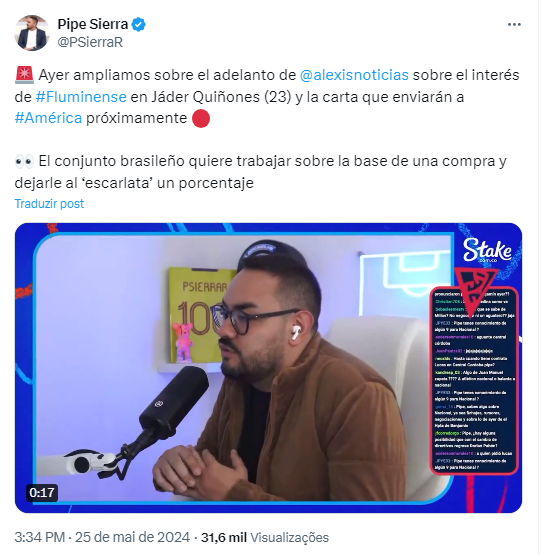Screen dimensions: 547x555
Task: Open the three-dot more options menu
Action: pos(514,24)
